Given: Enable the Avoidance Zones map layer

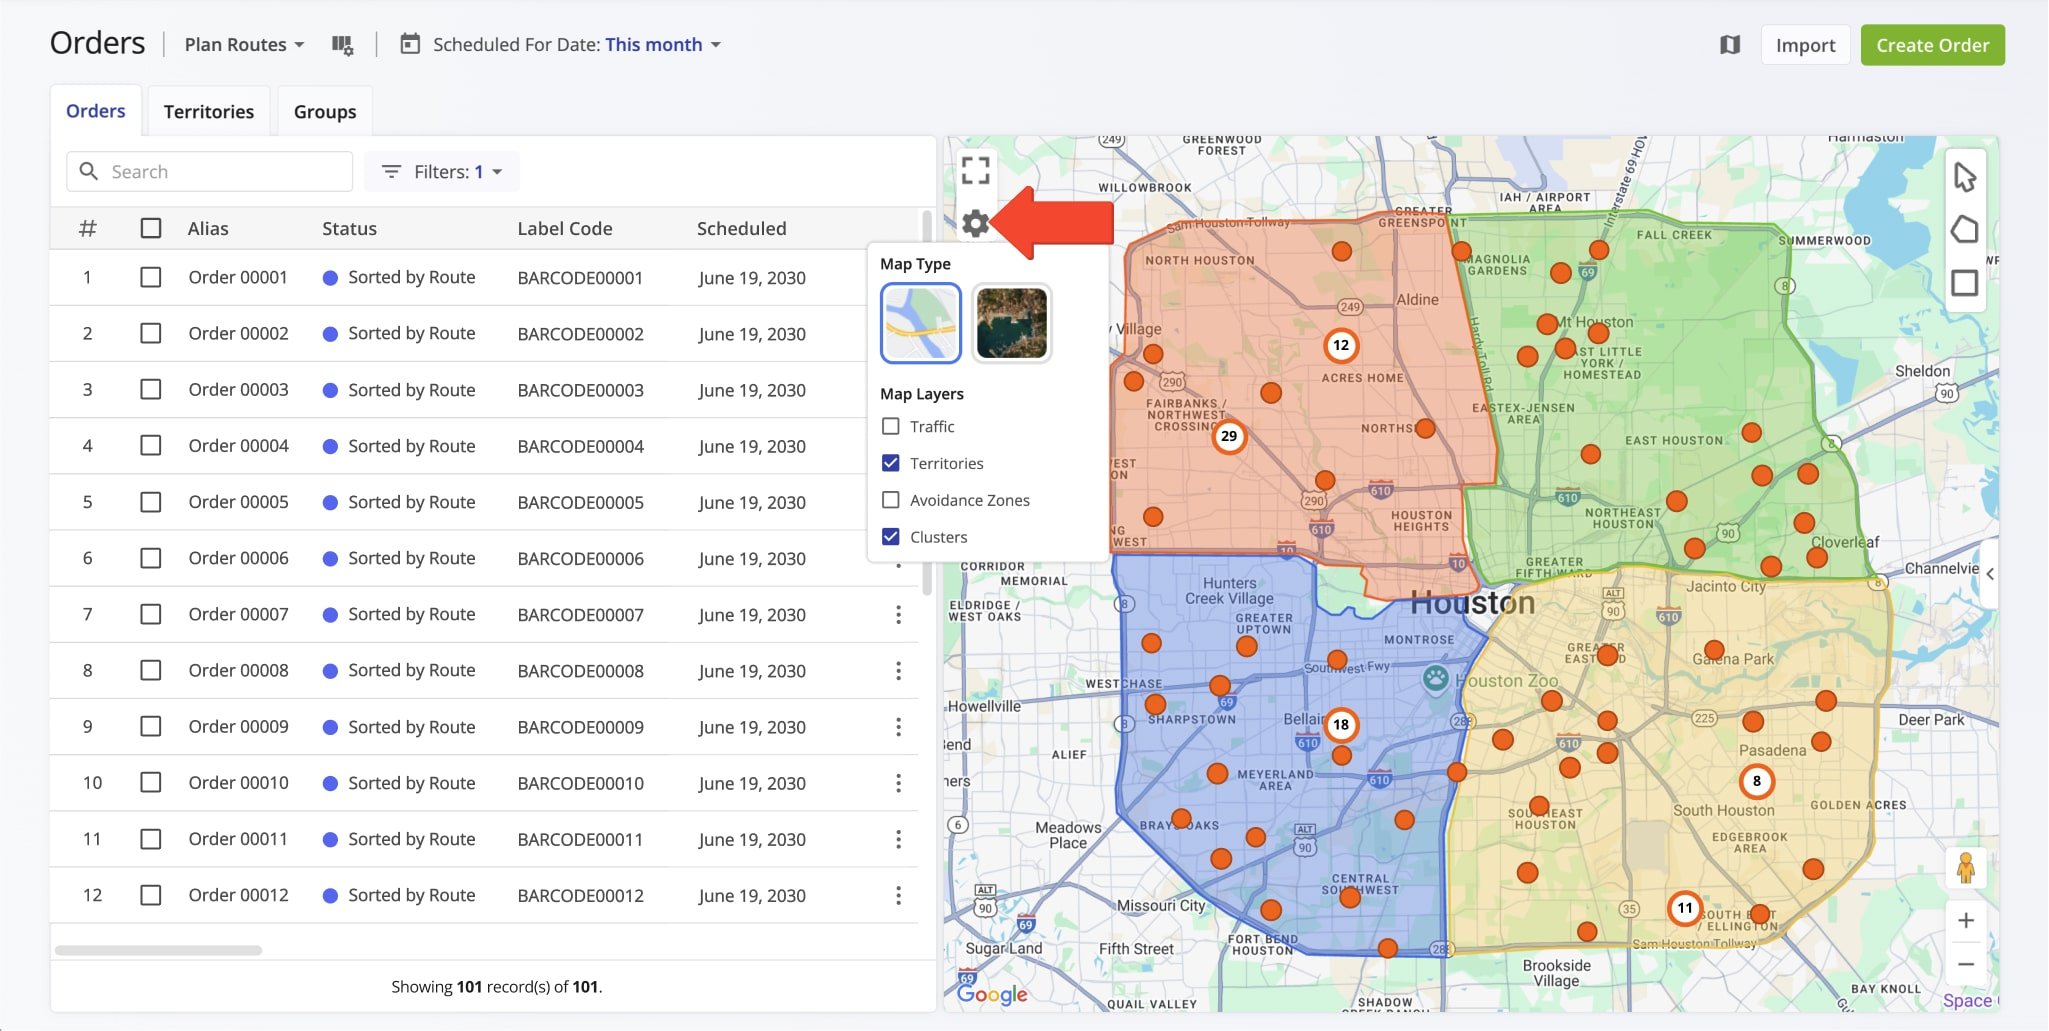Looking at the screenshot, I should pos(890,500).
